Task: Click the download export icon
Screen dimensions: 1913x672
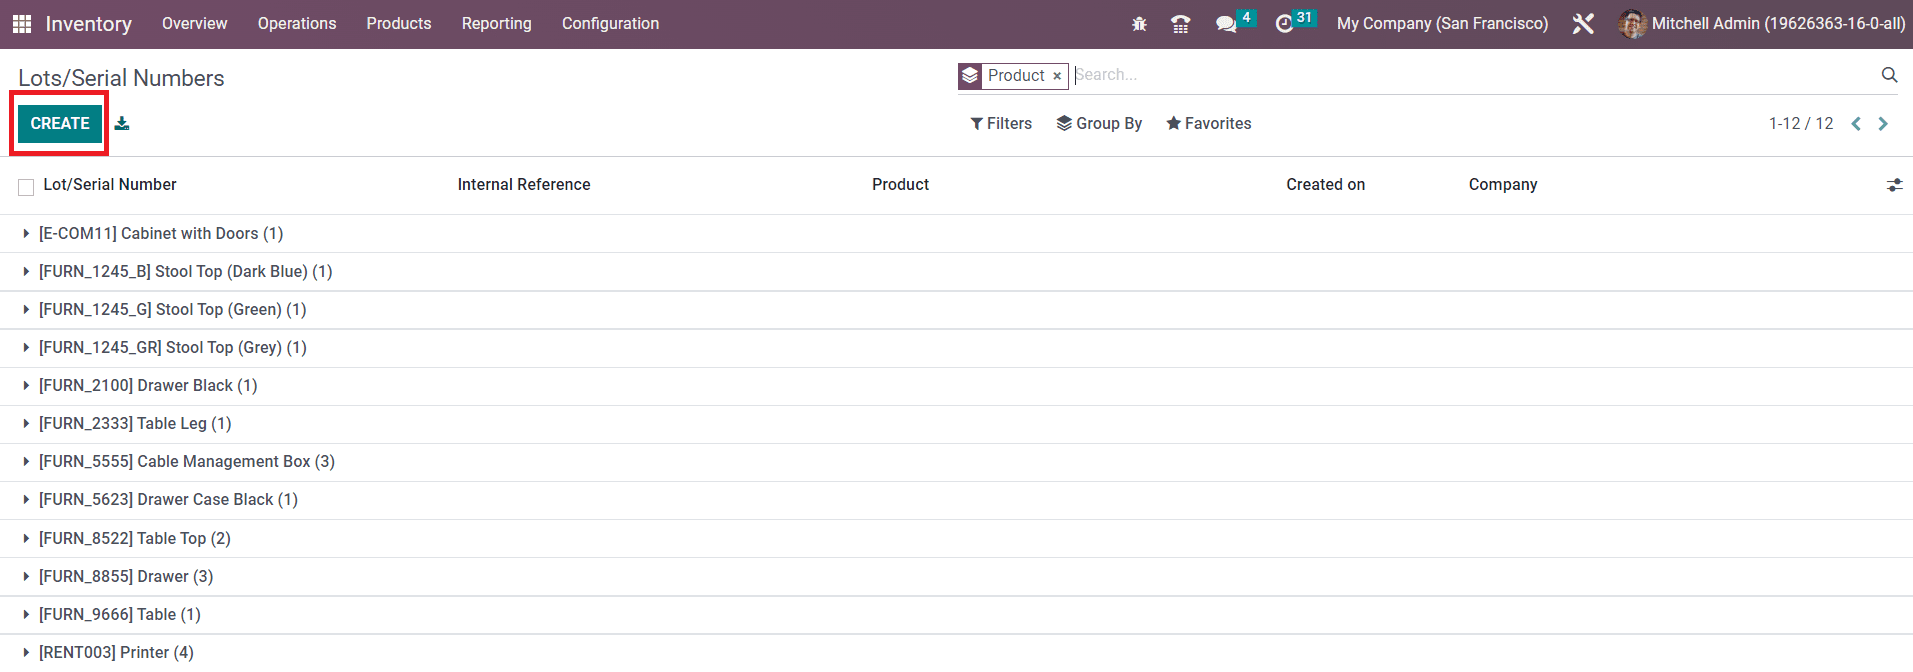Action: (122, 124)
